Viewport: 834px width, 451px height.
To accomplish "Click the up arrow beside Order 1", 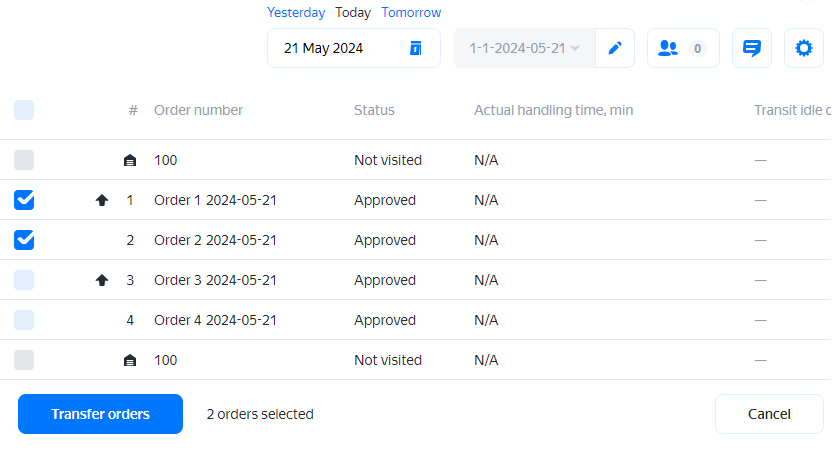I will (x=101, y=200).
